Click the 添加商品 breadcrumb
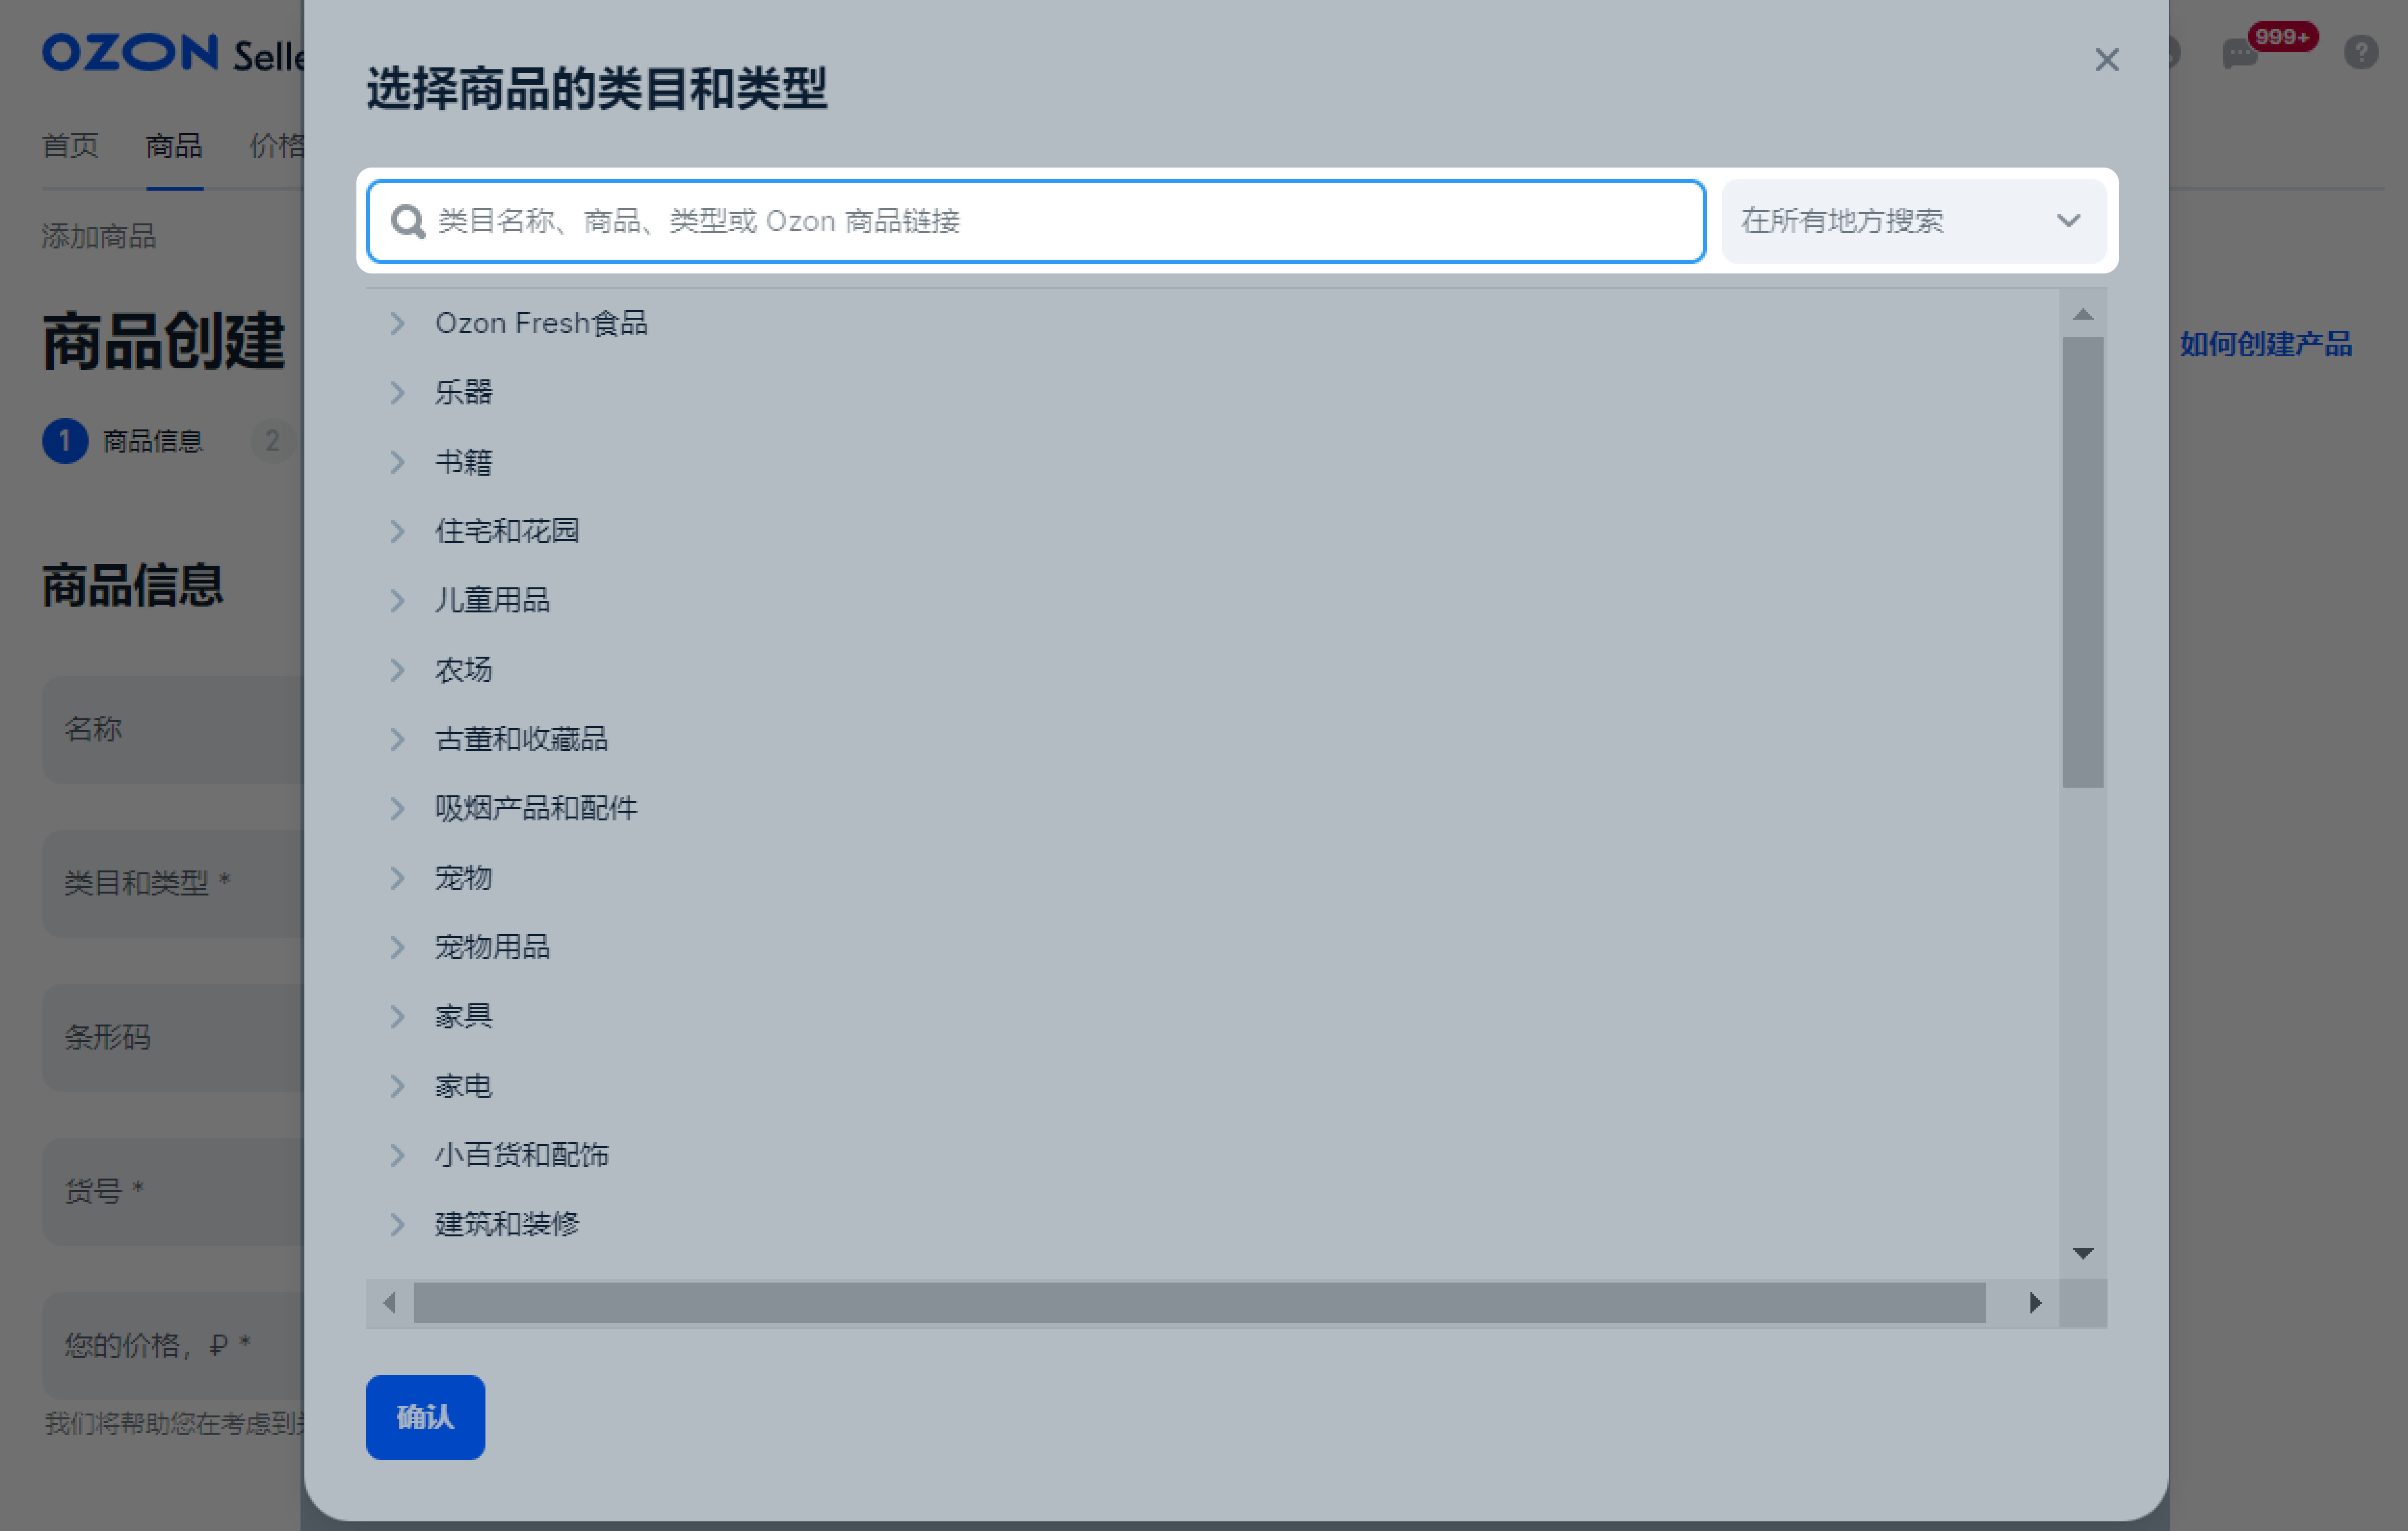 tap(99, 236)
